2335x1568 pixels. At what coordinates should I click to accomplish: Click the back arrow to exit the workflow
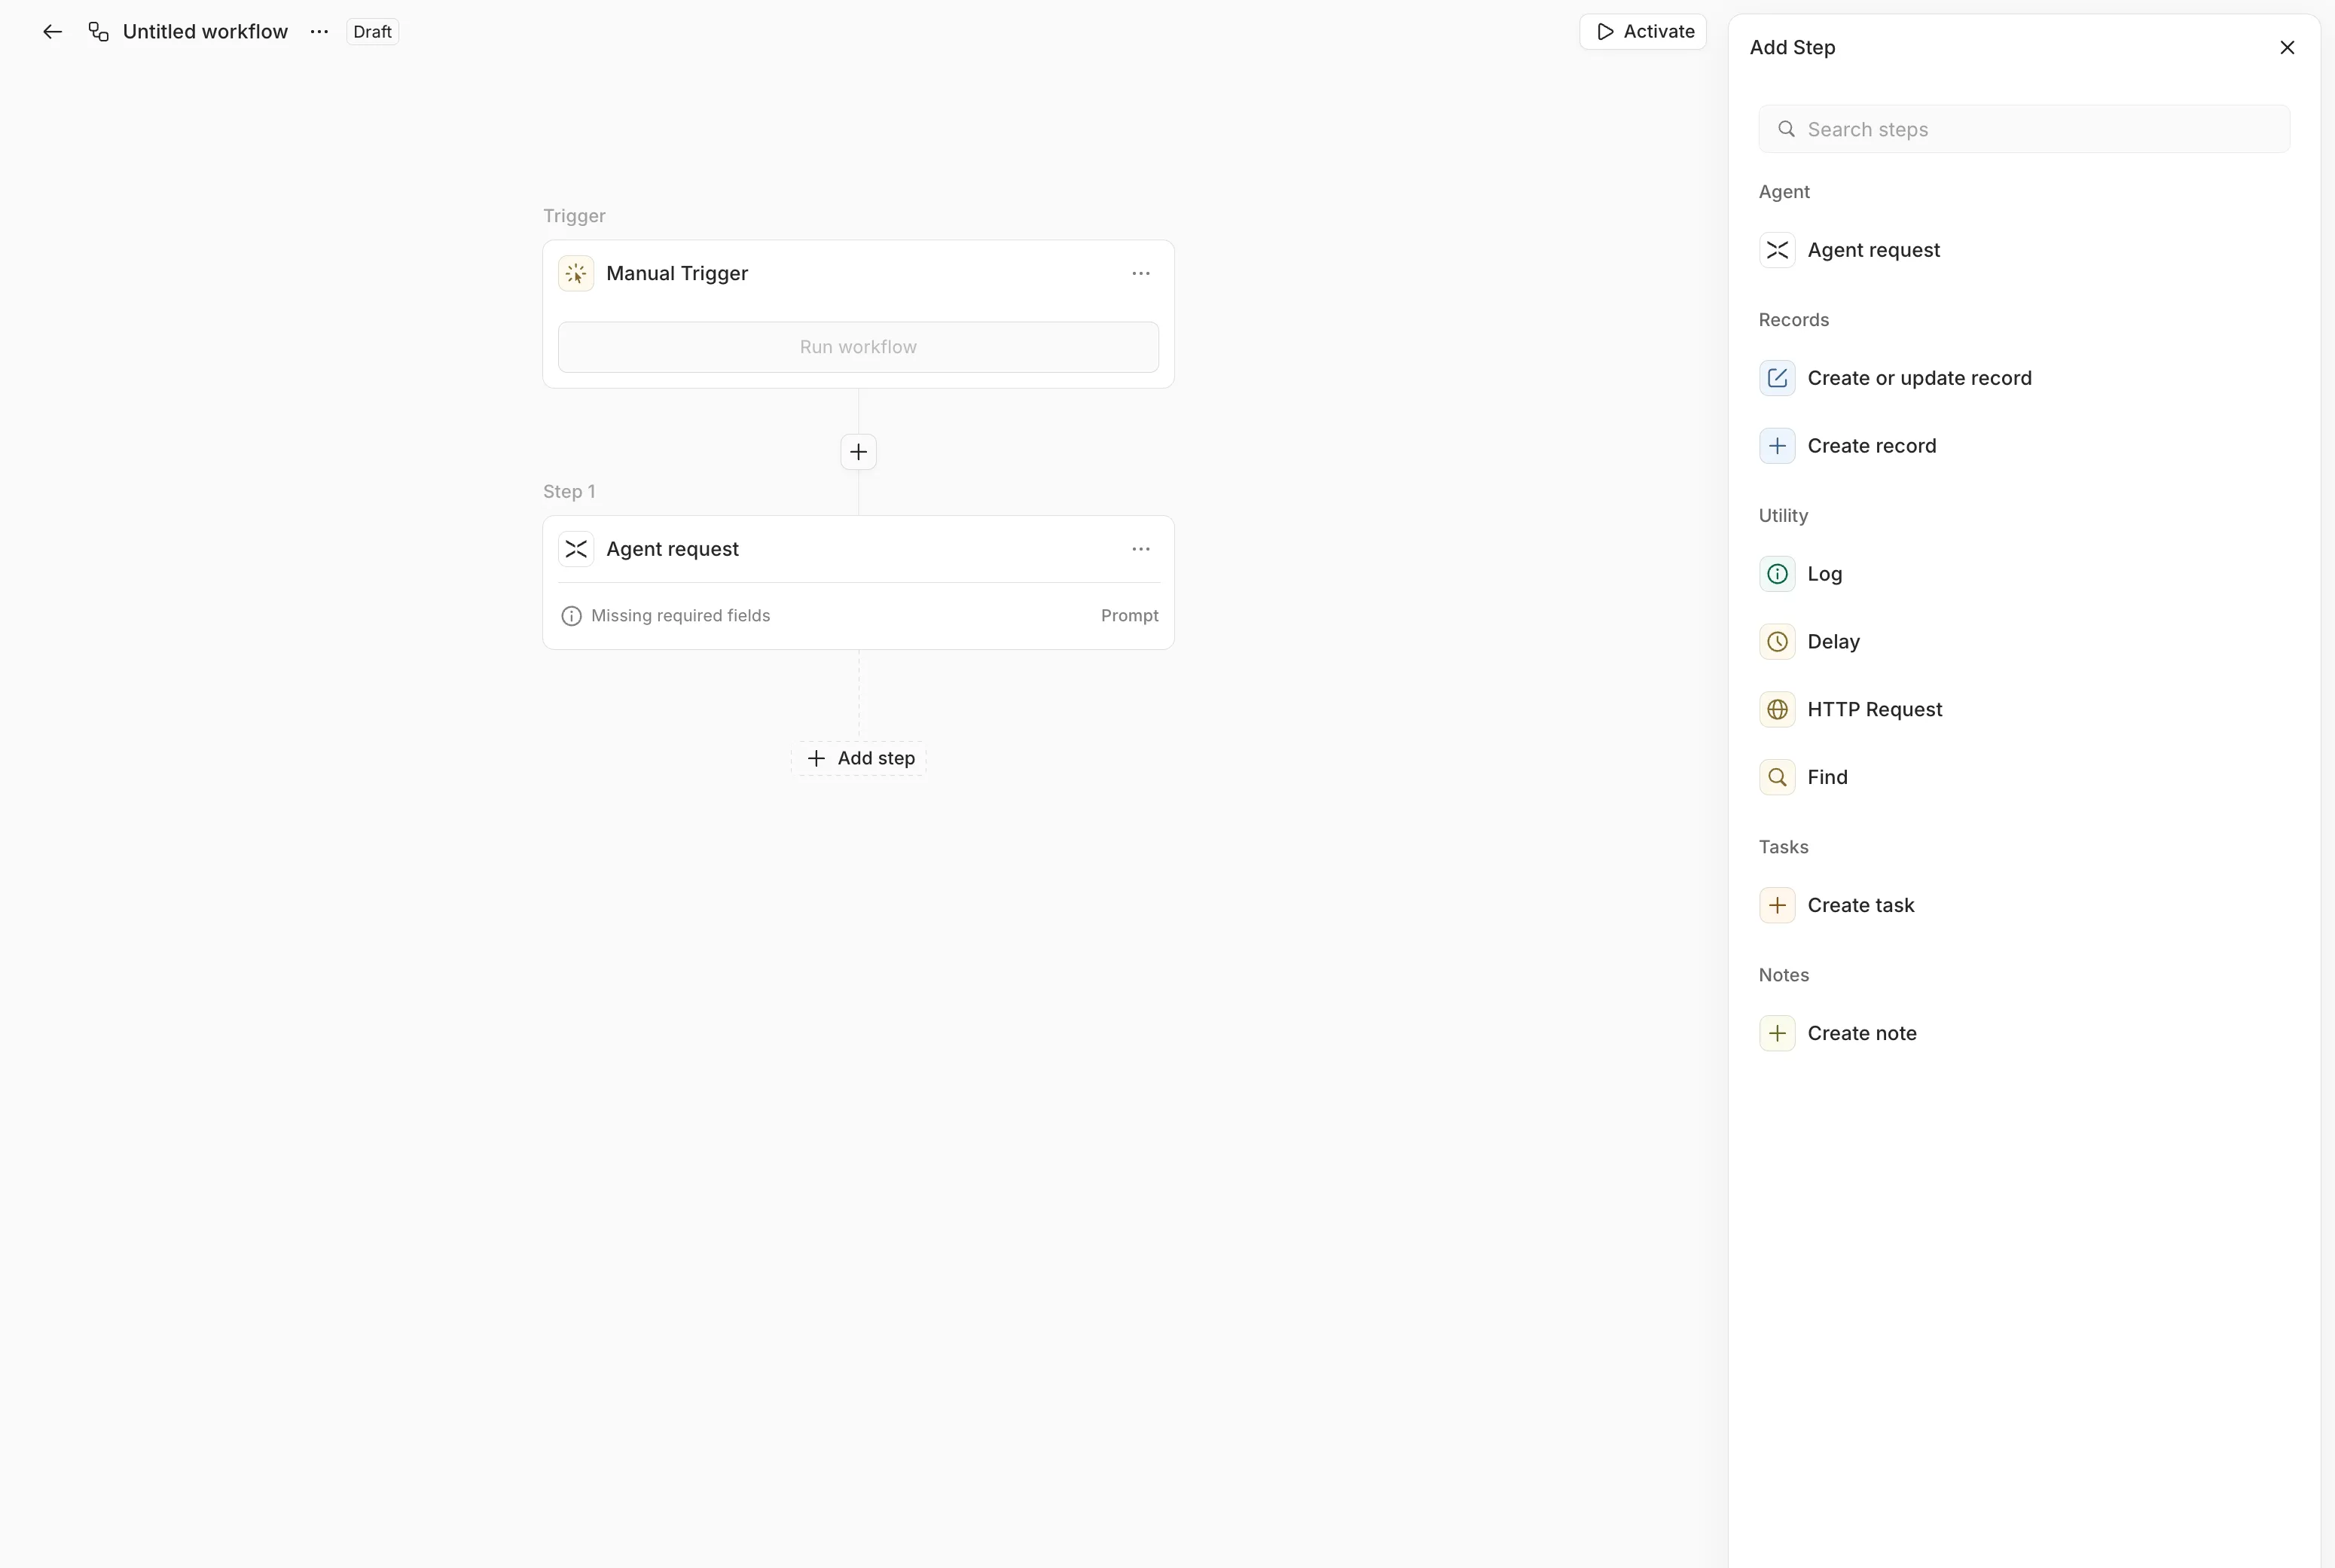(52, 31)
